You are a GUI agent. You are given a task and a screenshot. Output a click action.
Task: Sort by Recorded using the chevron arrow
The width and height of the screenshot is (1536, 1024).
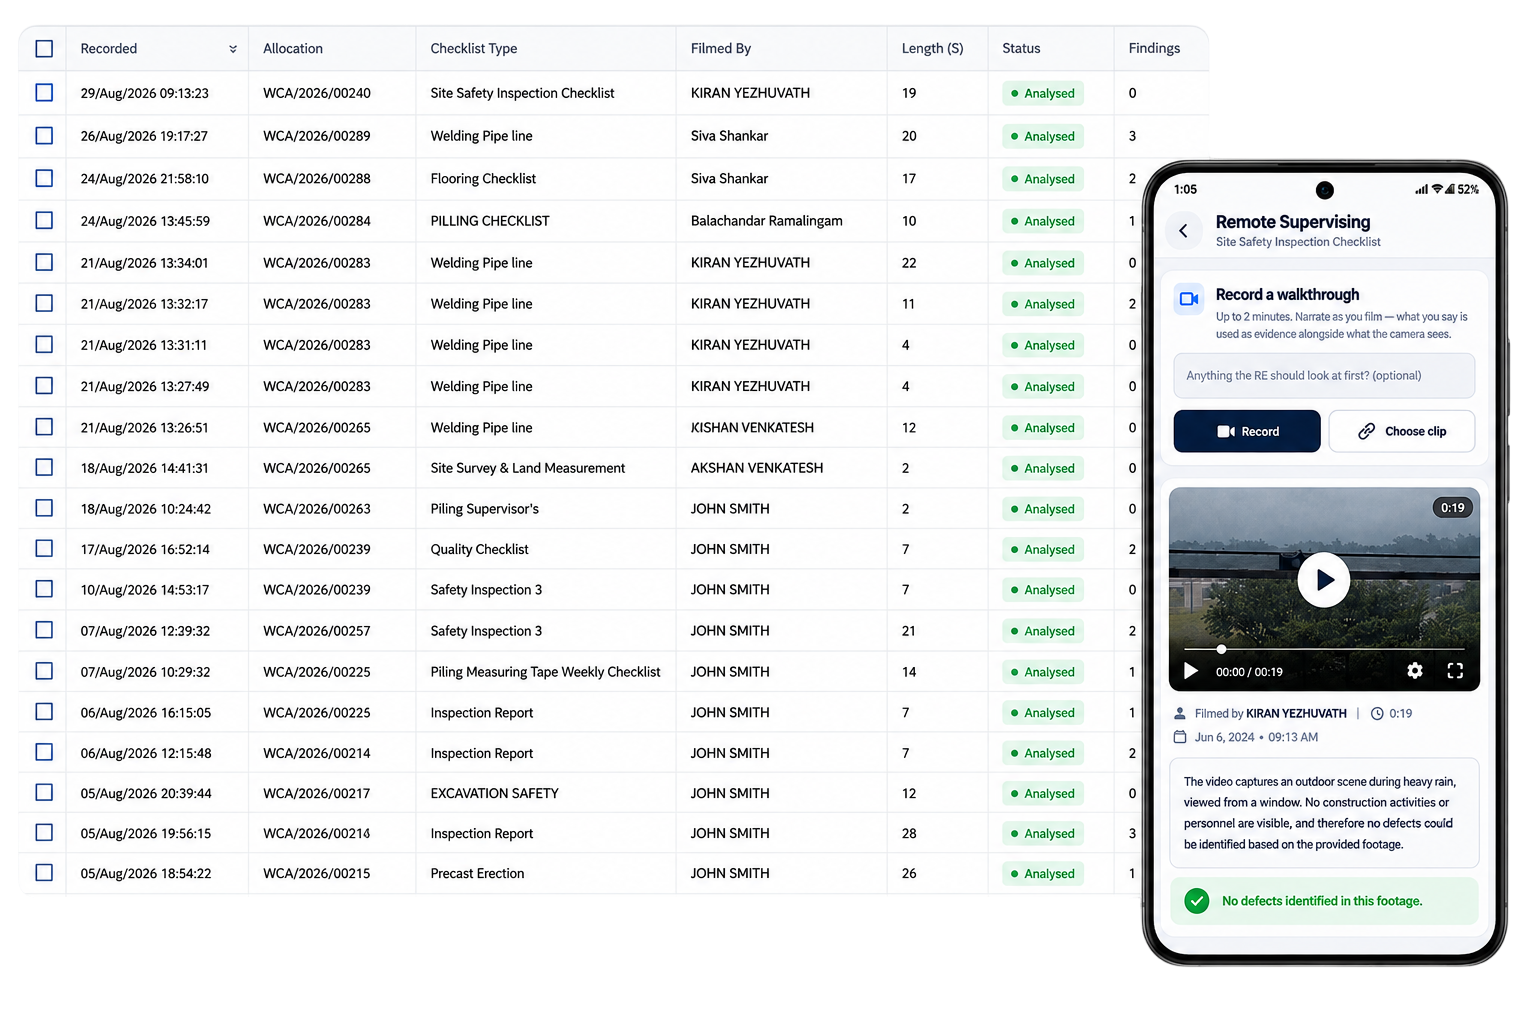tap(233, 49)
